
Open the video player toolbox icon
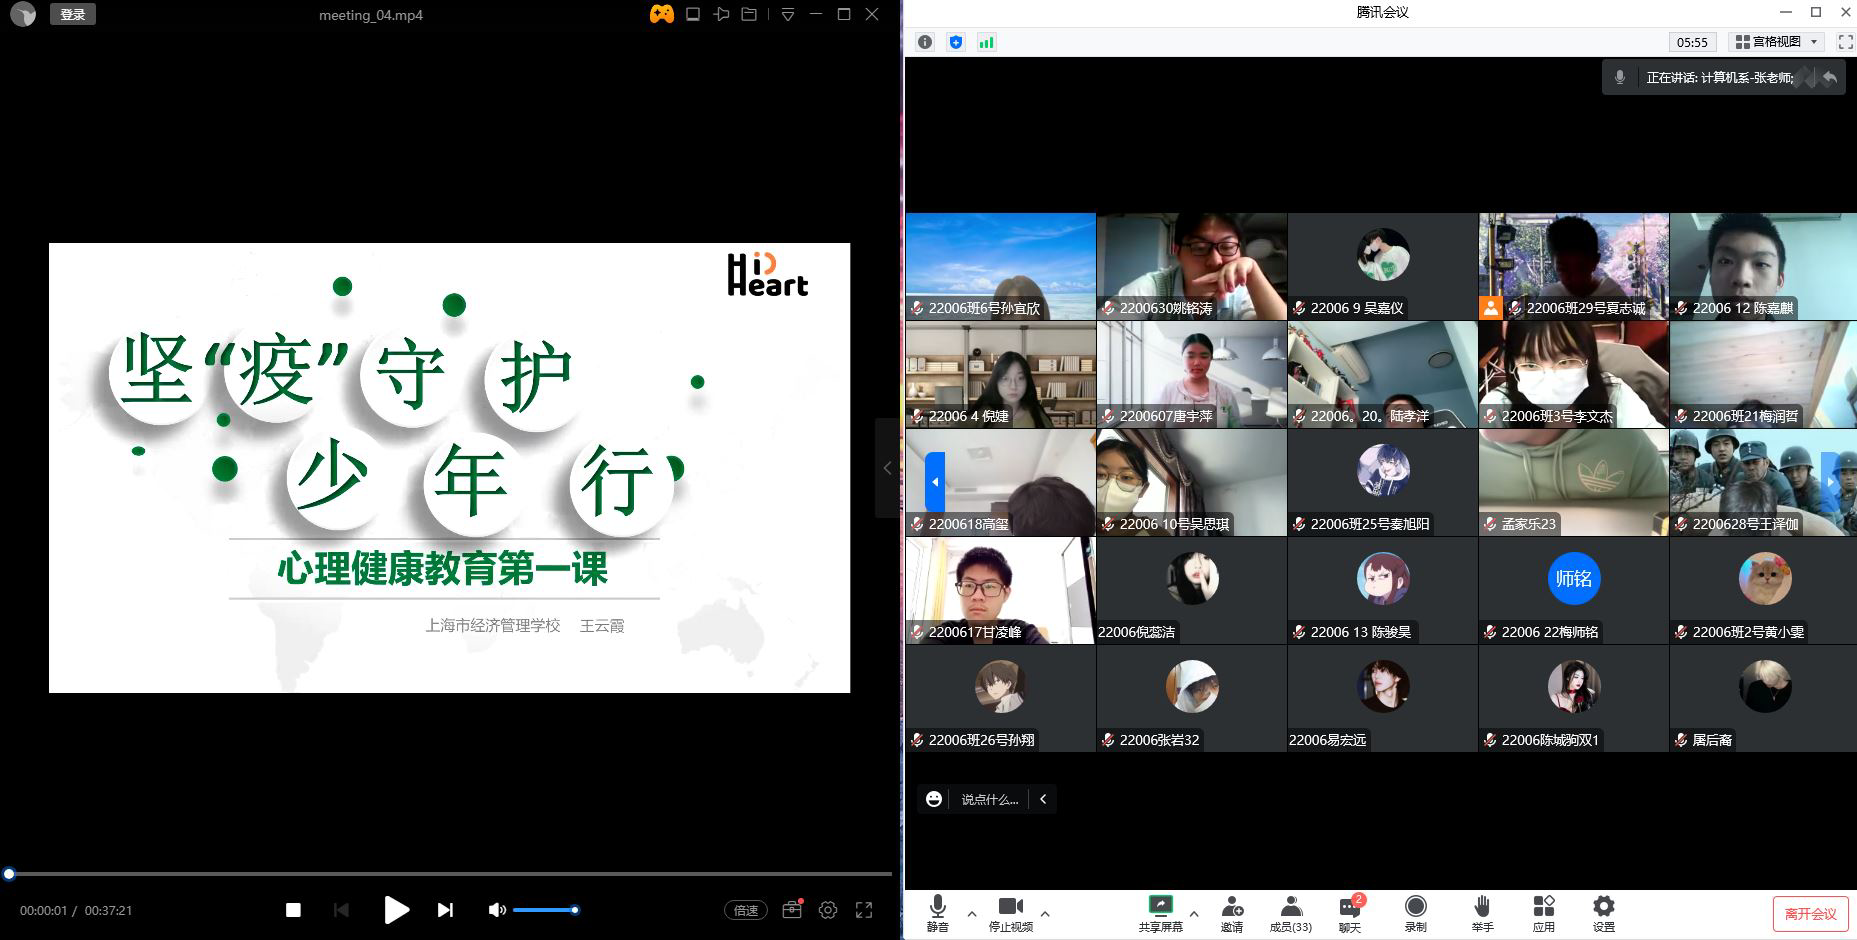pos(792,909)
